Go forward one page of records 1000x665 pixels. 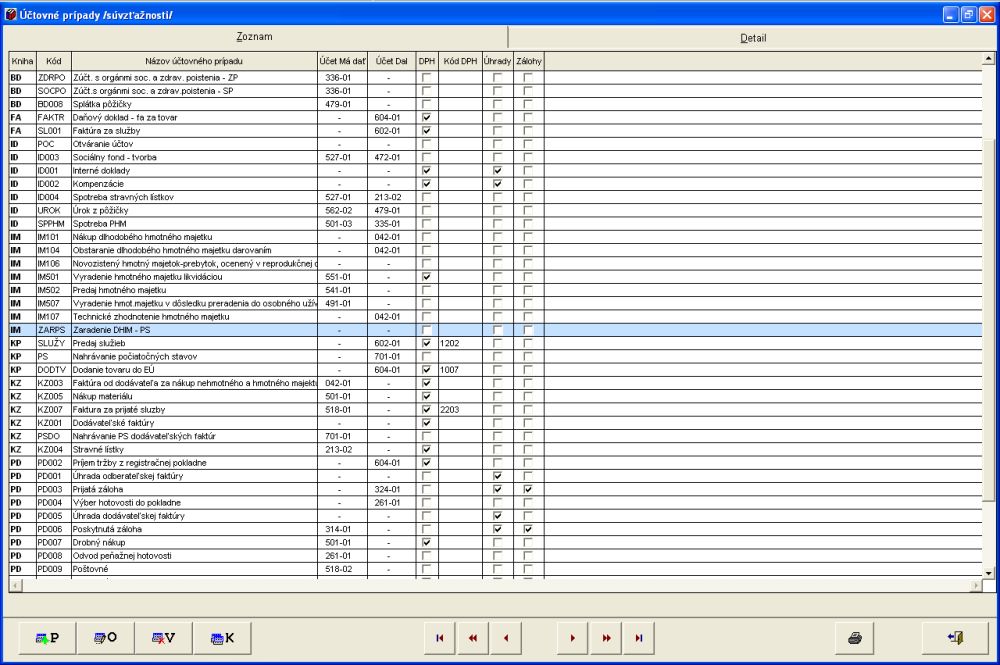[606, 638]
